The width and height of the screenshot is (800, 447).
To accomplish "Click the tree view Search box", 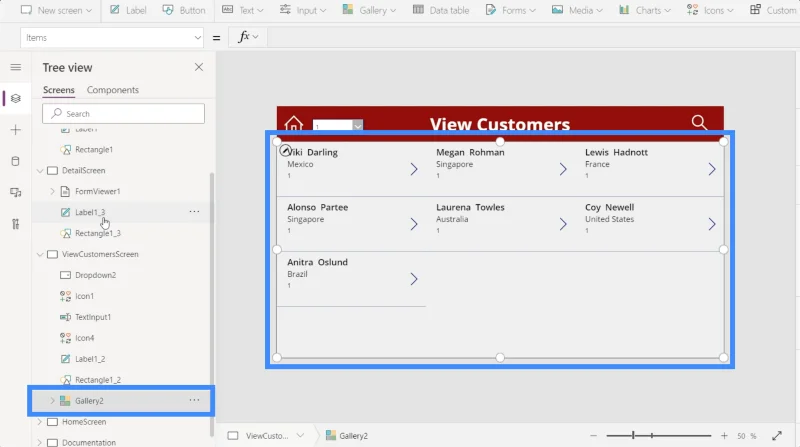I will pyautogui.click(x=123, y=113).
